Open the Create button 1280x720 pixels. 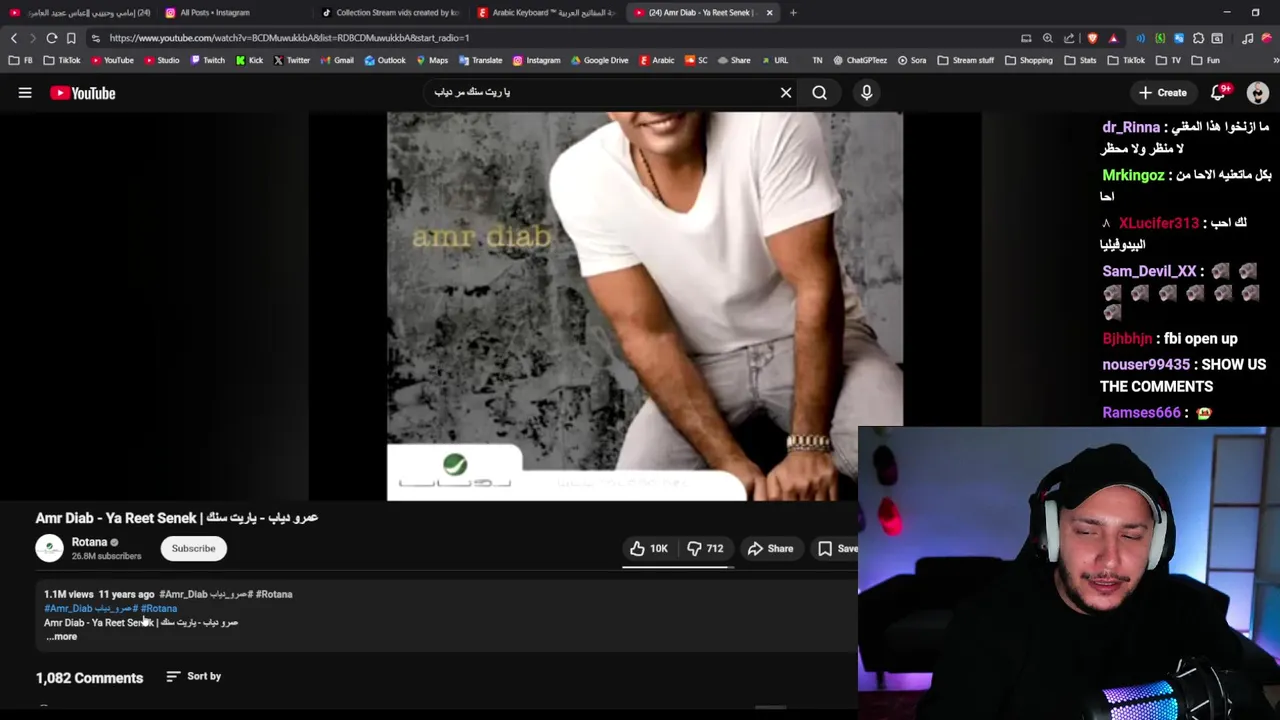point(1163,93)
